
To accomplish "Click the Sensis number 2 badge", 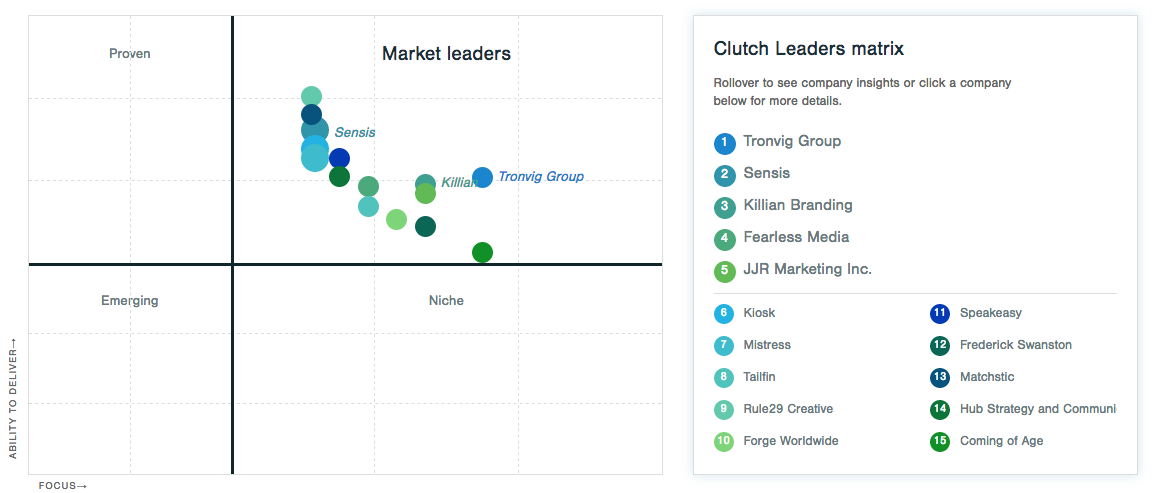I will pos(725,175).
